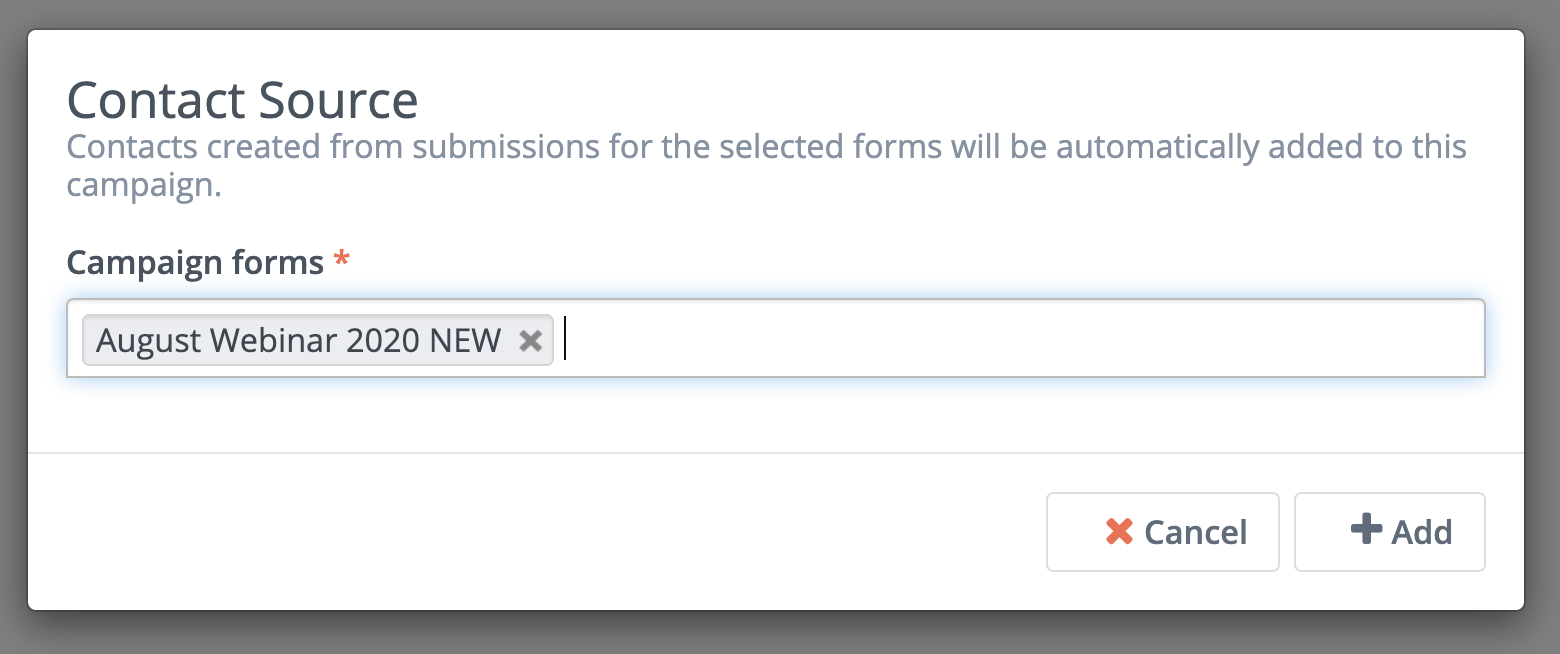Click the red required asterisk
The width and height of the screenshot is (1560, 654).
(x=342, y=260)
